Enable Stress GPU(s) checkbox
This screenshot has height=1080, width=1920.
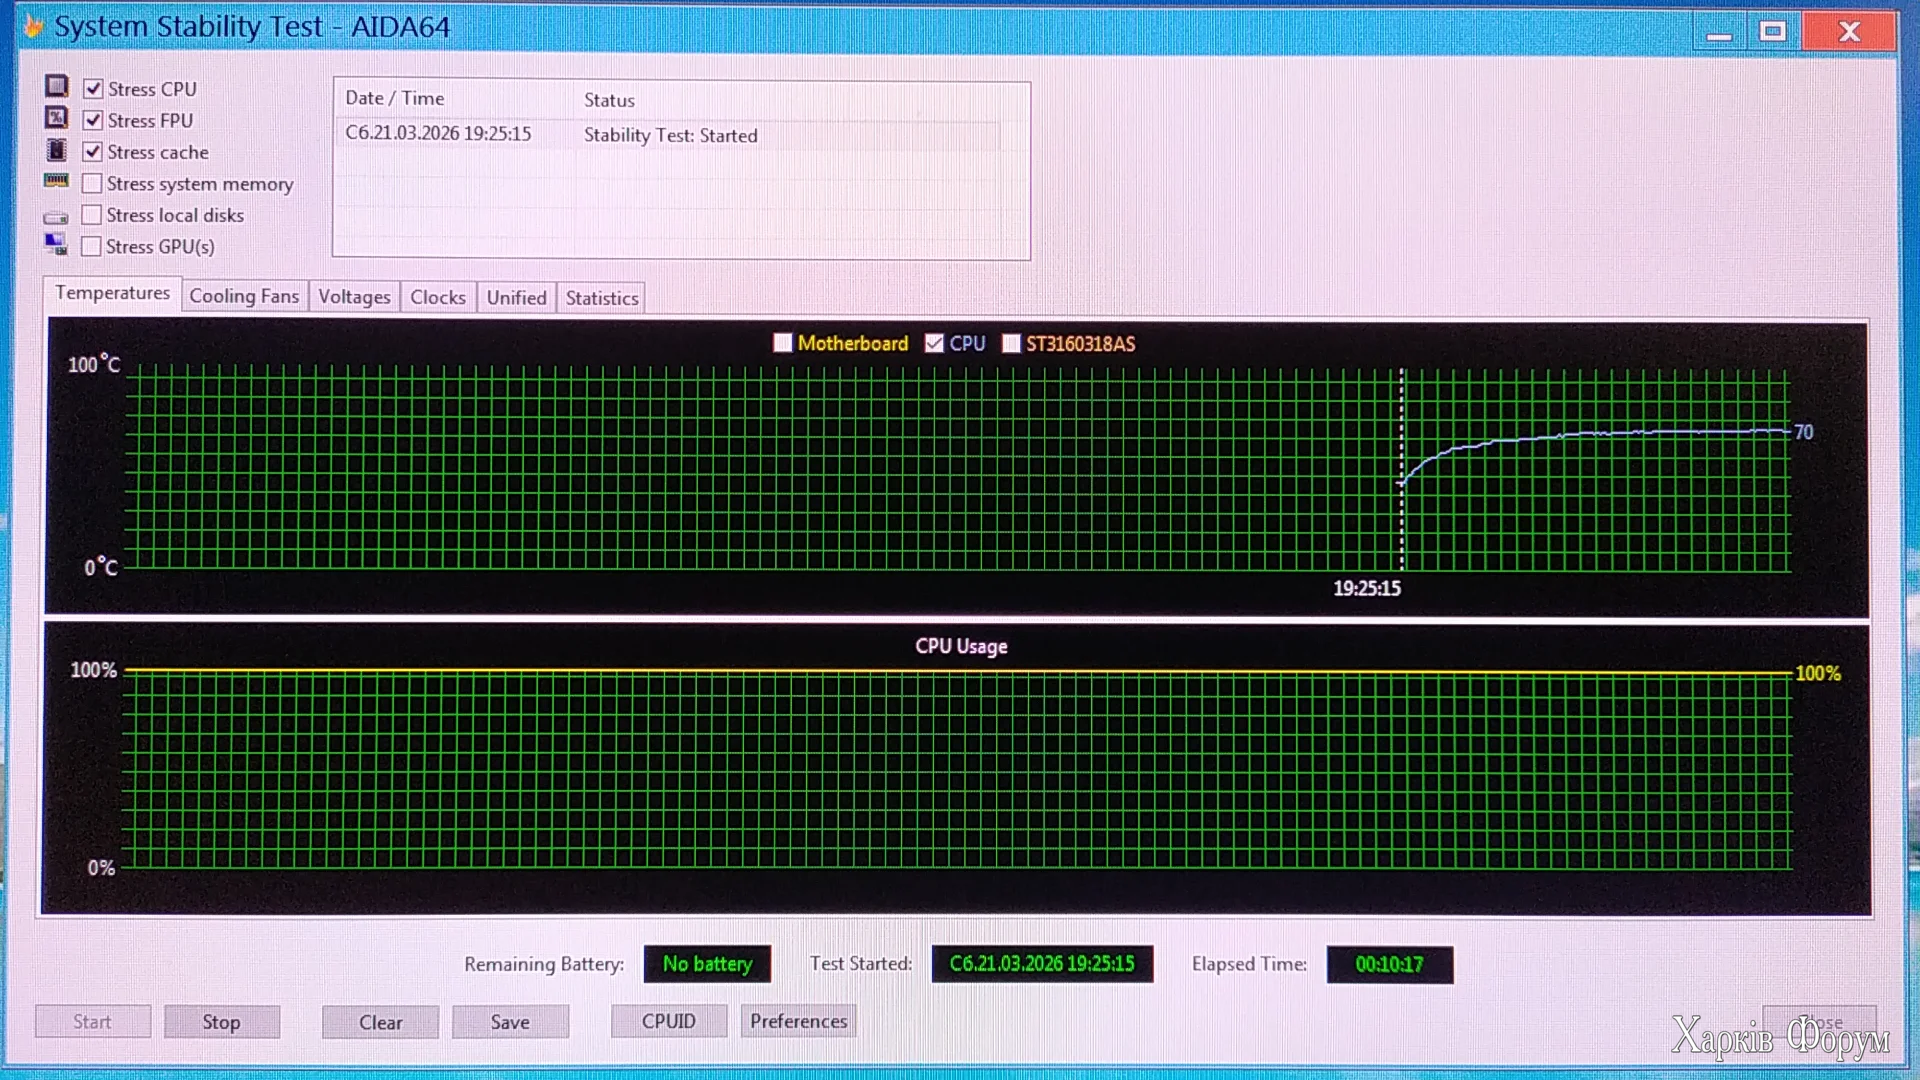92,246
